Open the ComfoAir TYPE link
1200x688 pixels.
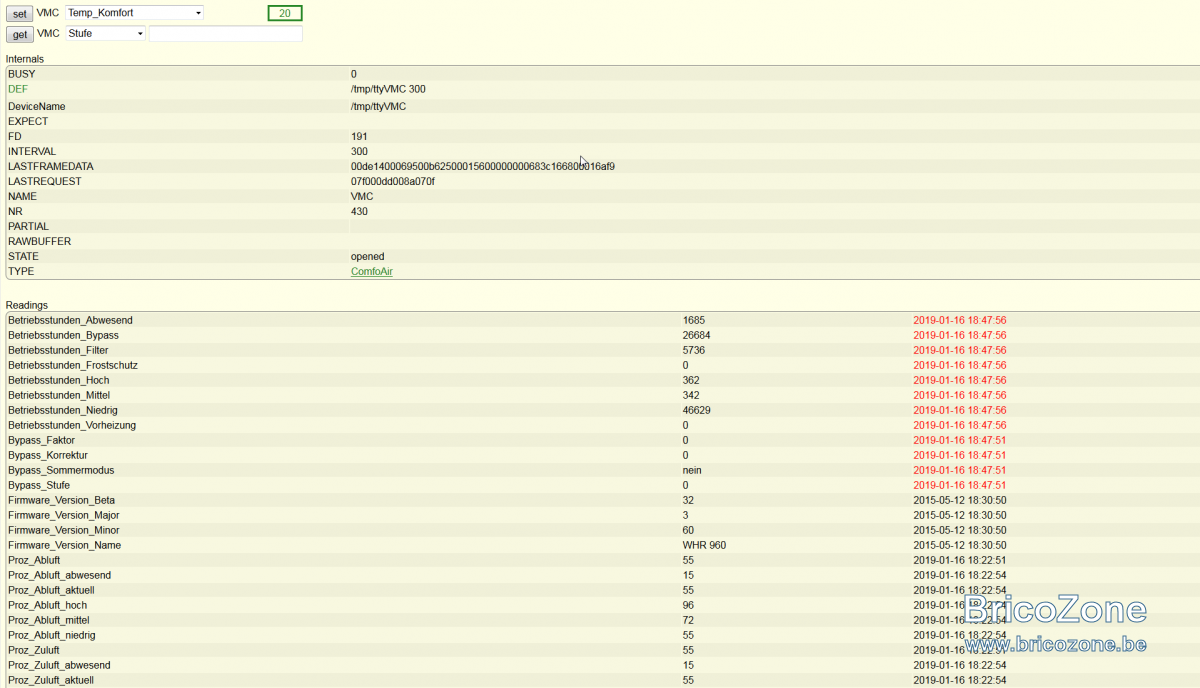[x=372, y=272]
